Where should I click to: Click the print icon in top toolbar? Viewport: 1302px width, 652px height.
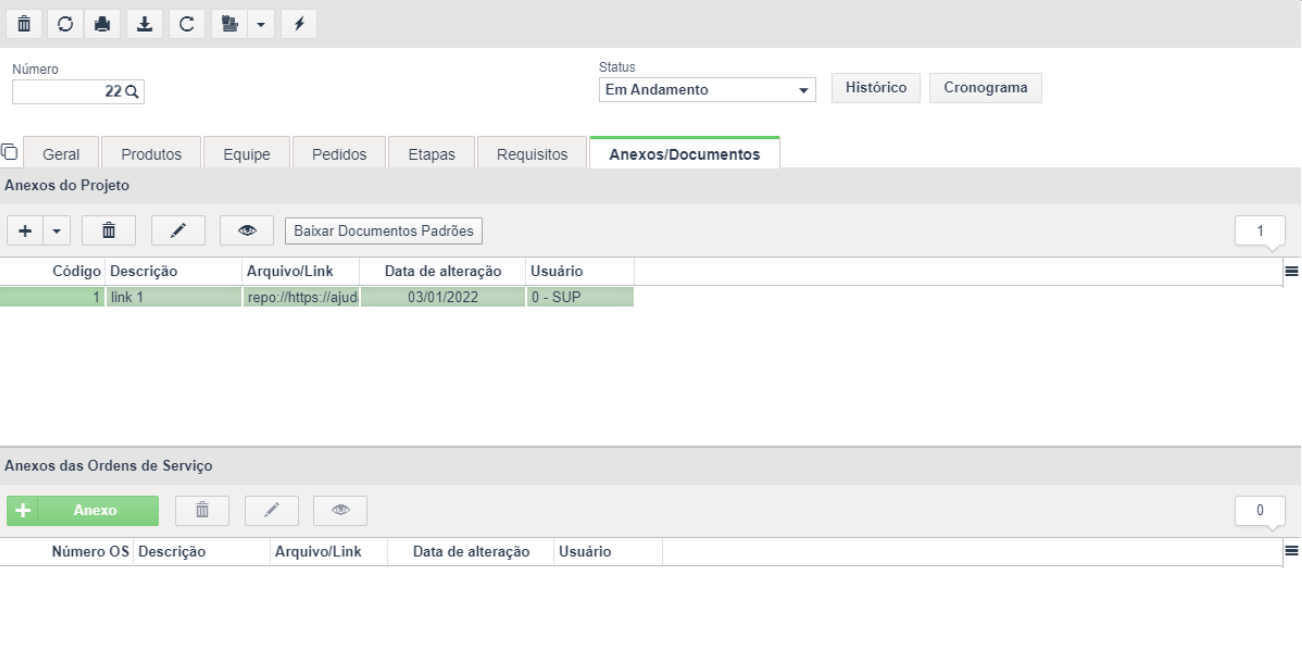[101, 23]
